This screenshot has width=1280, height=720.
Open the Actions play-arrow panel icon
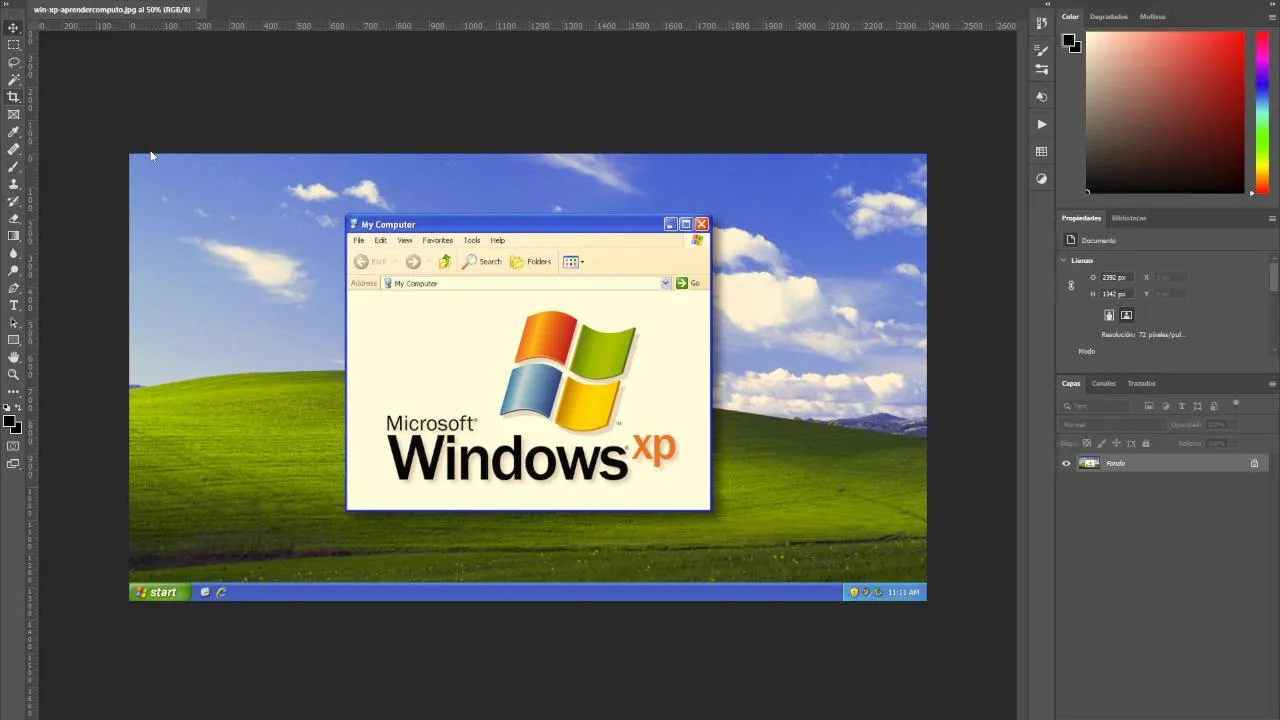click(x=1041, y=124)
